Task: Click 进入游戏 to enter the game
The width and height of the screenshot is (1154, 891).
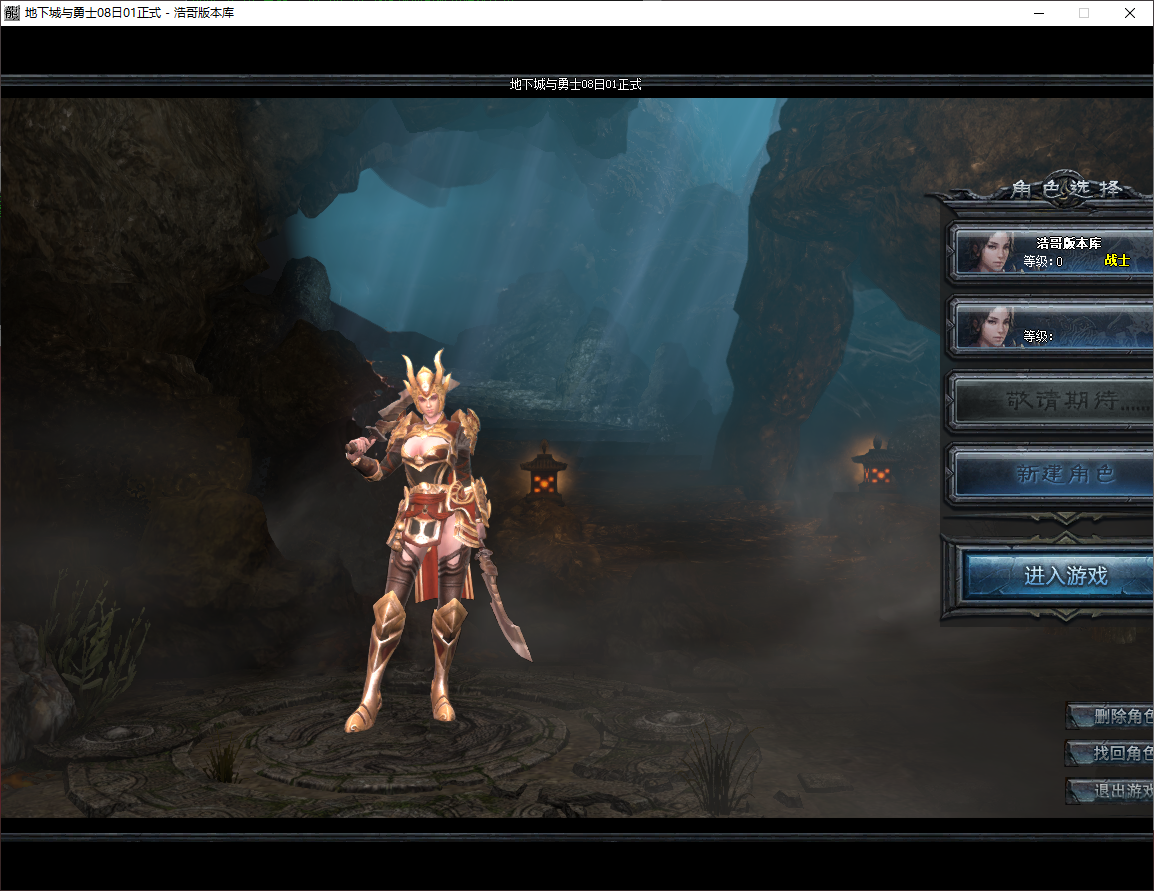Action: (1057, 575)
